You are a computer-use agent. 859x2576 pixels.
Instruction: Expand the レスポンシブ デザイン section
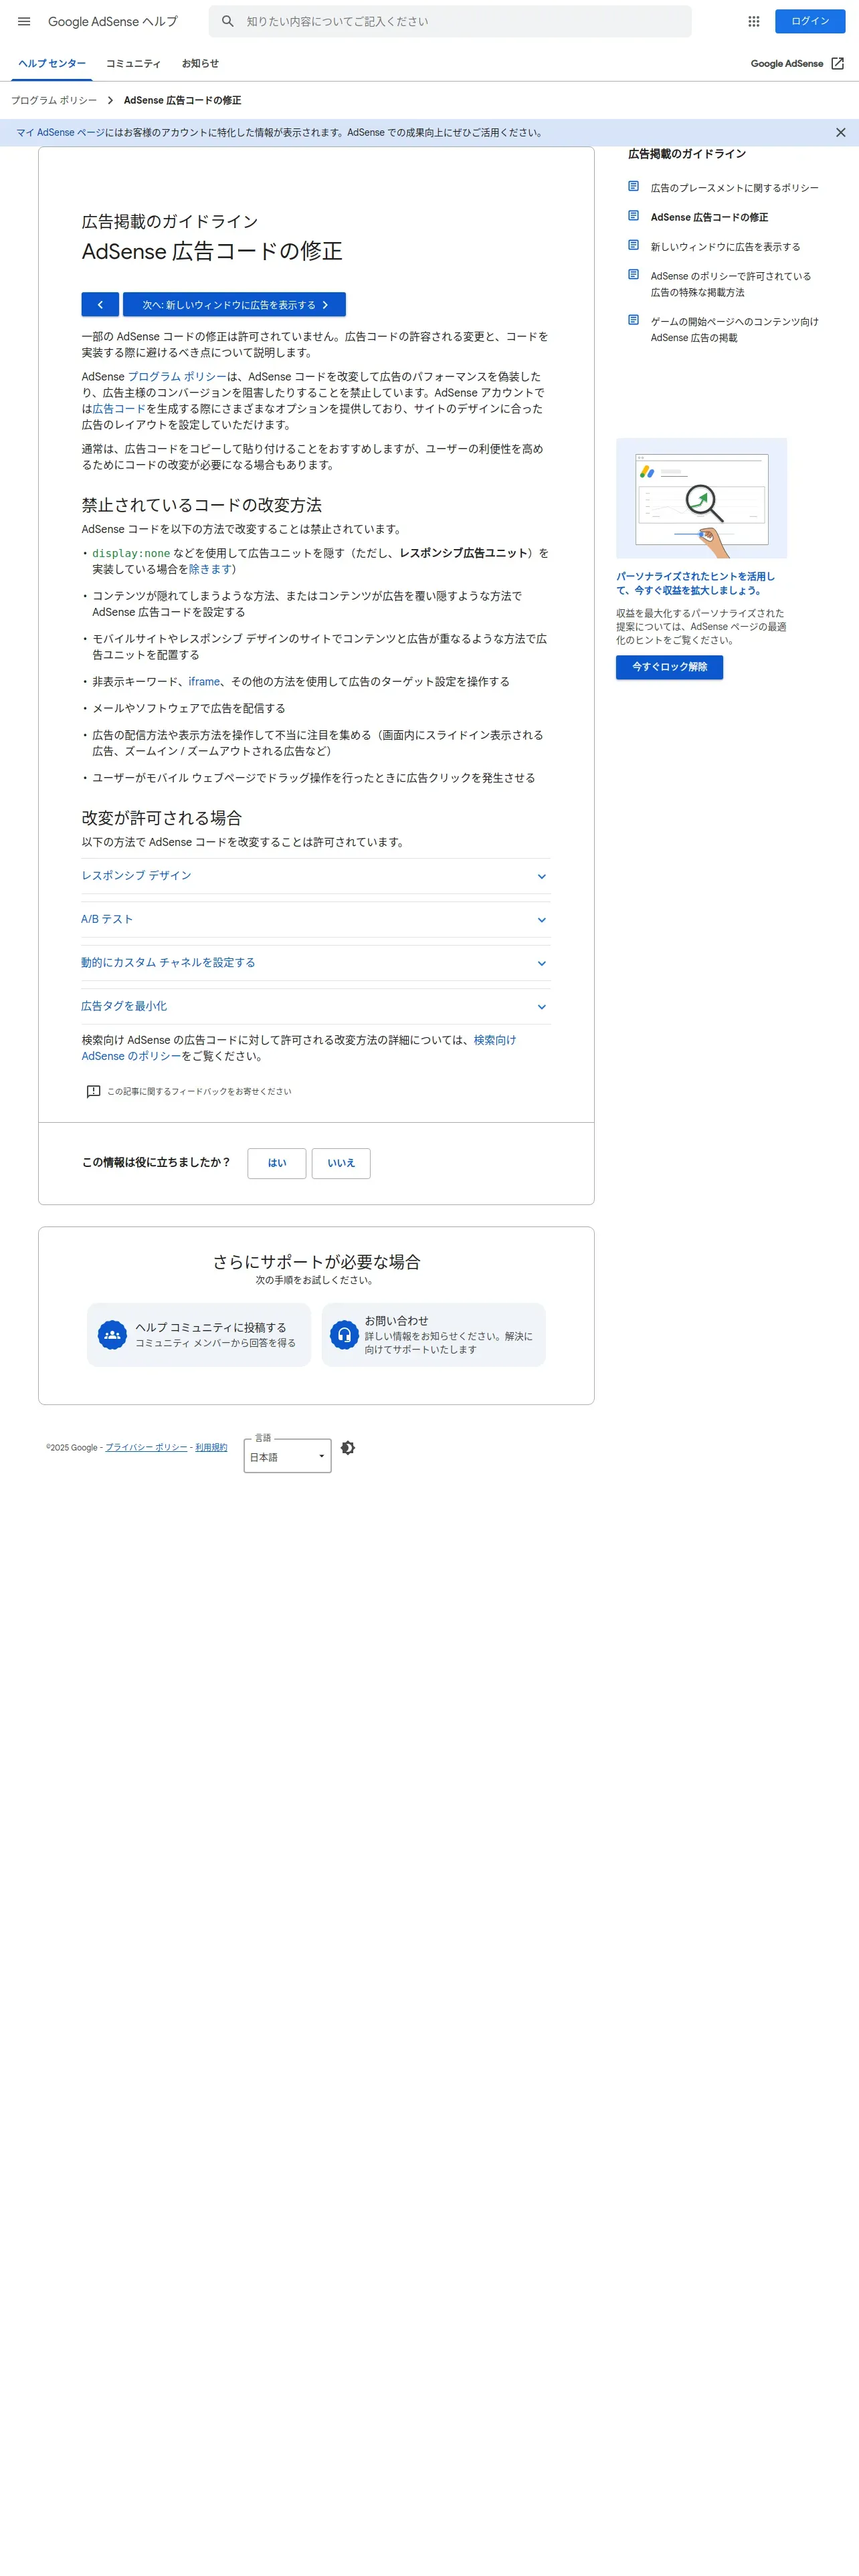click(316, 876)
